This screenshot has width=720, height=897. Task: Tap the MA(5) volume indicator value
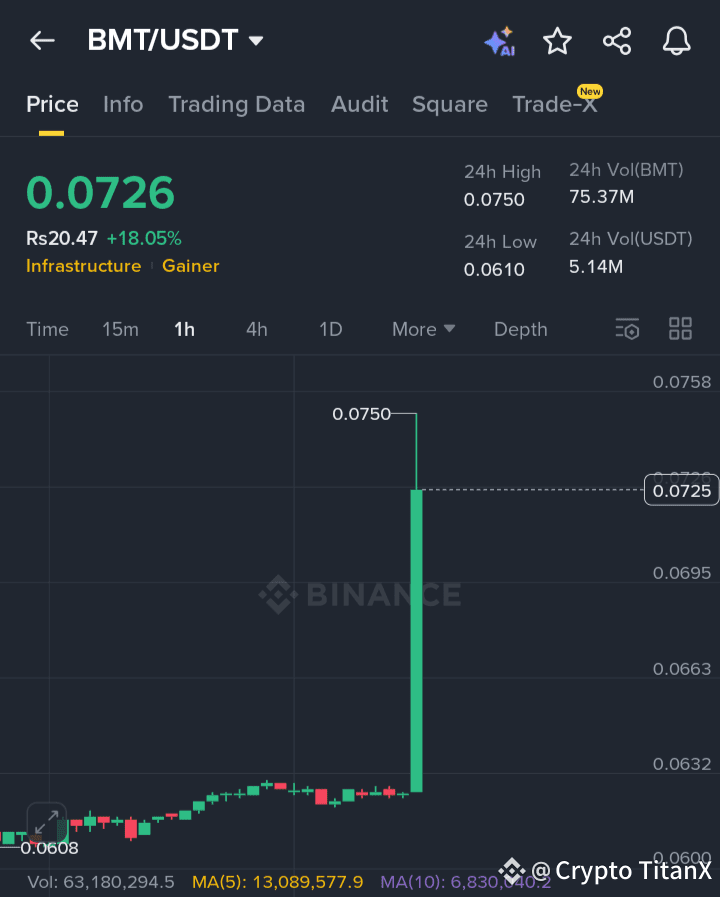(278, 882)
